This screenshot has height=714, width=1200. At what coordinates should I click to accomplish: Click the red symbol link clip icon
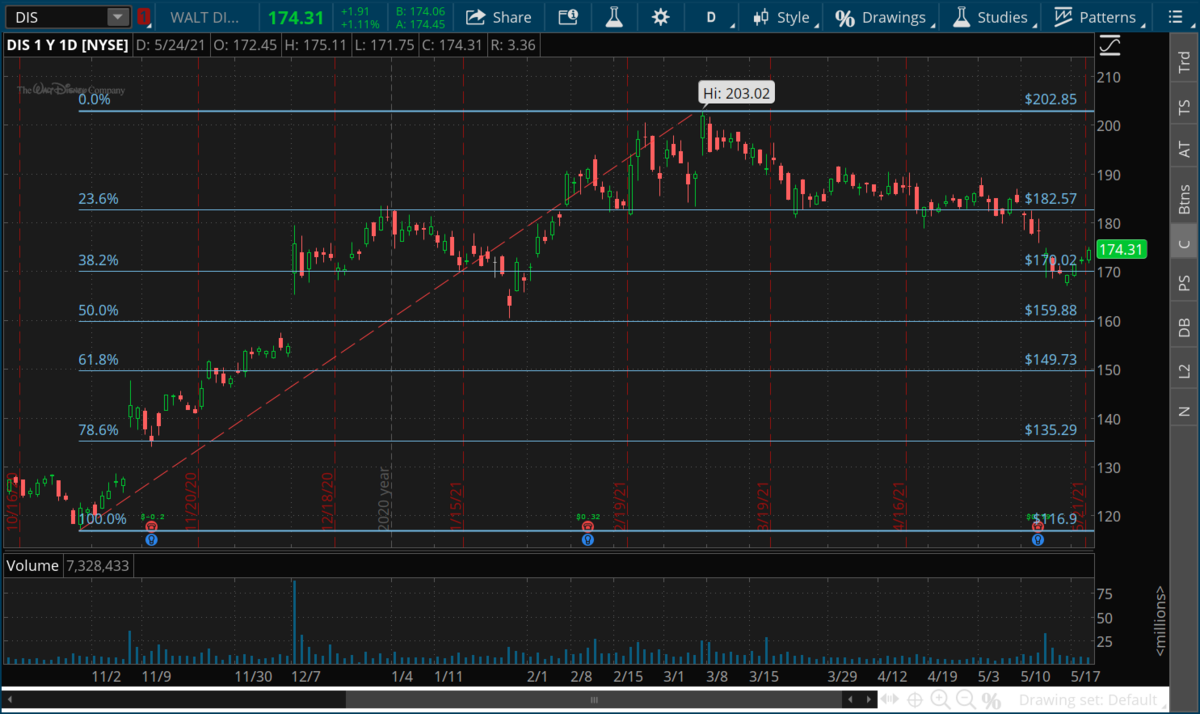coord(144,17)
